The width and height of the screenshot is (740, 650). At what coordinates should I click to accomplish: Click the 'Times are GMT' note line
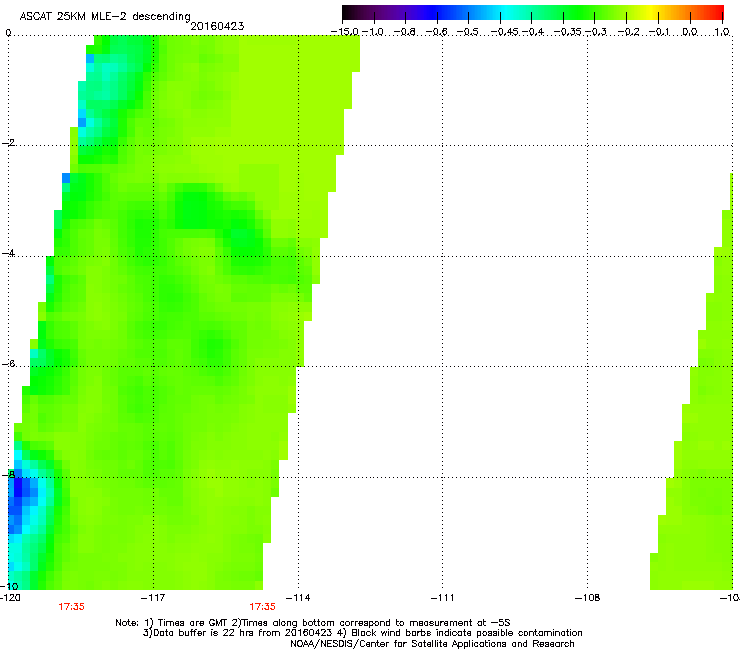point(313,623)
